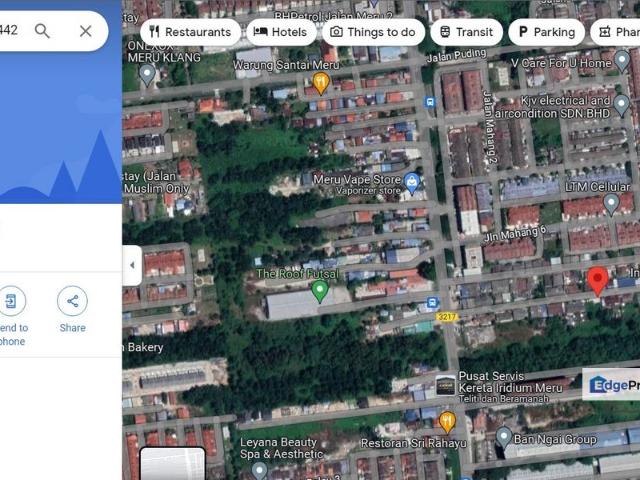Collapse the side panel arrow
The image size is (640, 480).
pyautogui.click(x=132, y=265)
